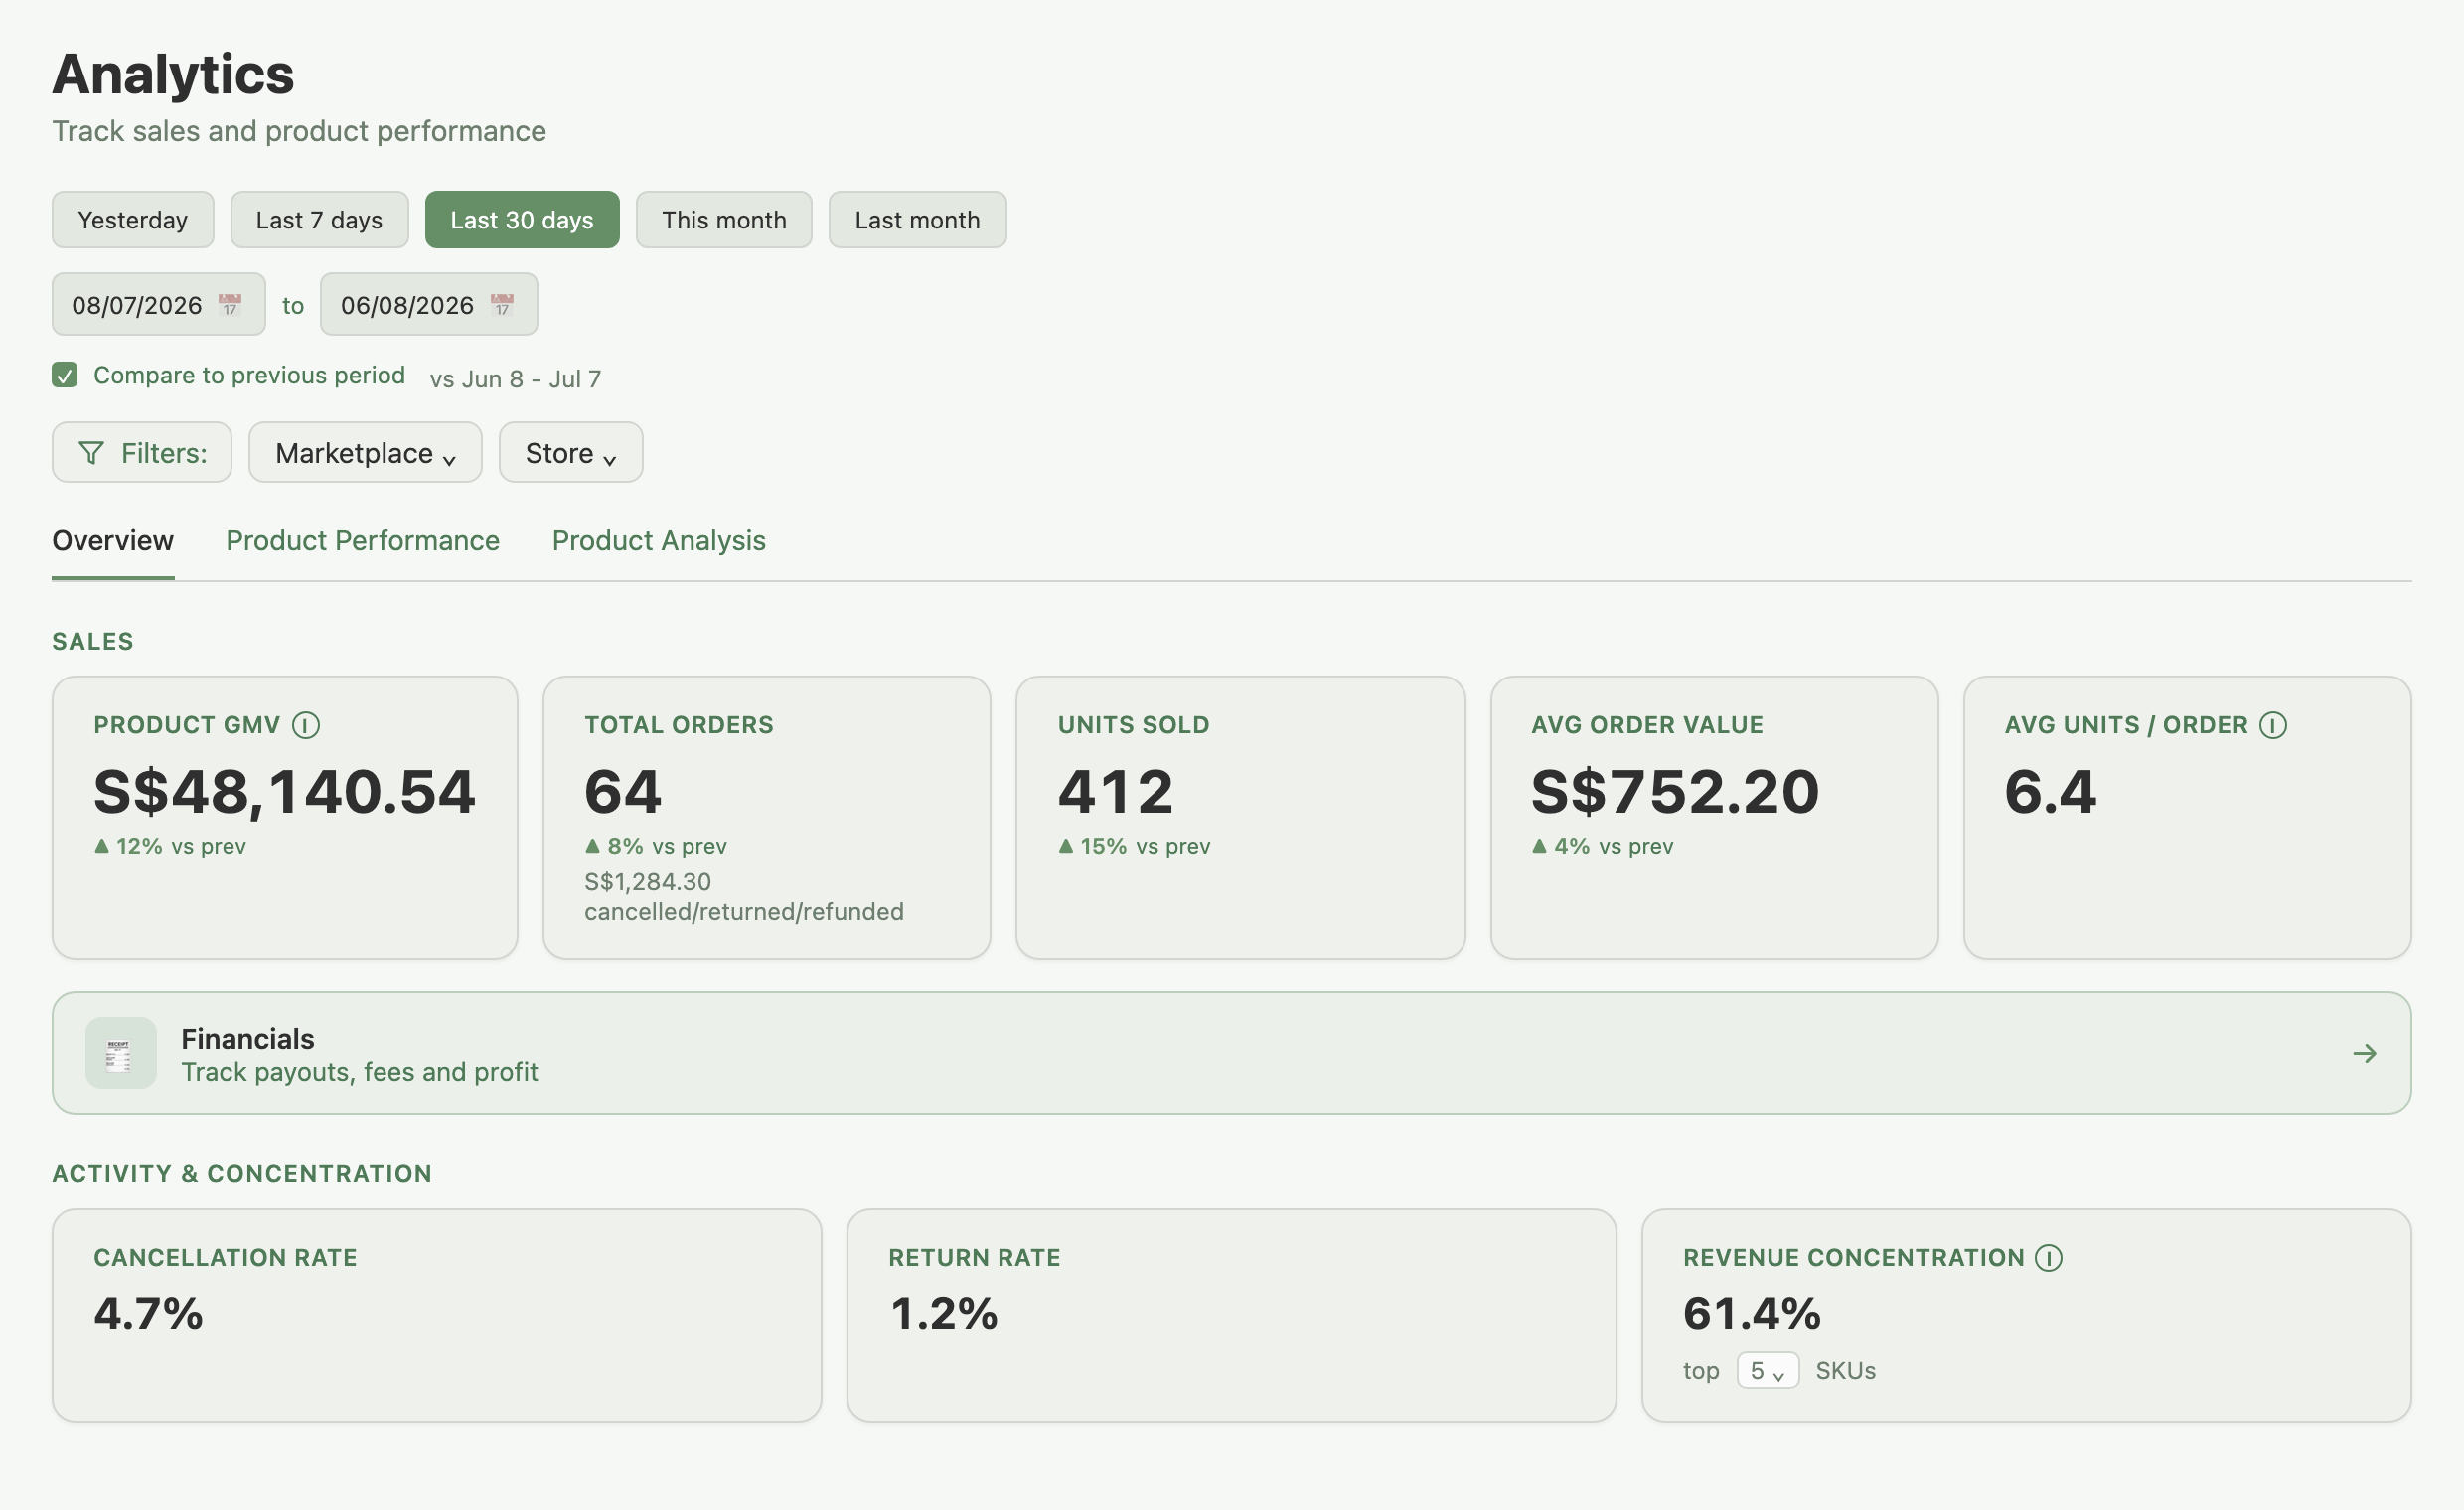
Task: Show info for Product GMV
Action: [x=306, y=725]
